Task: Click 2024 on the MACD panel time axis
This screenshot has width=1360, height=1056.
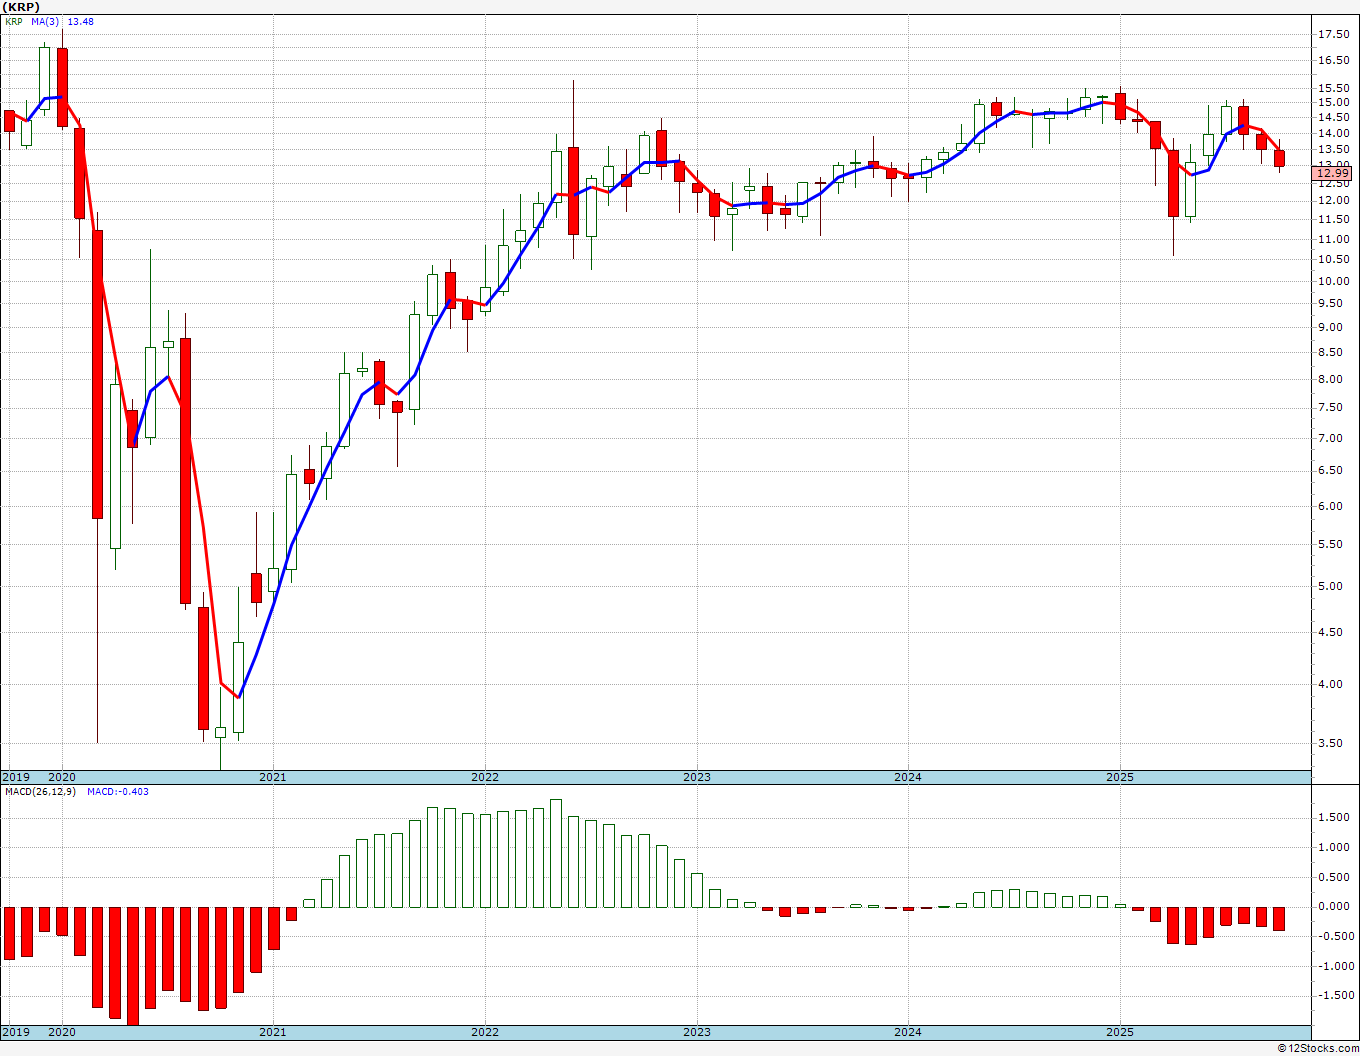Action: point(908,1032)
